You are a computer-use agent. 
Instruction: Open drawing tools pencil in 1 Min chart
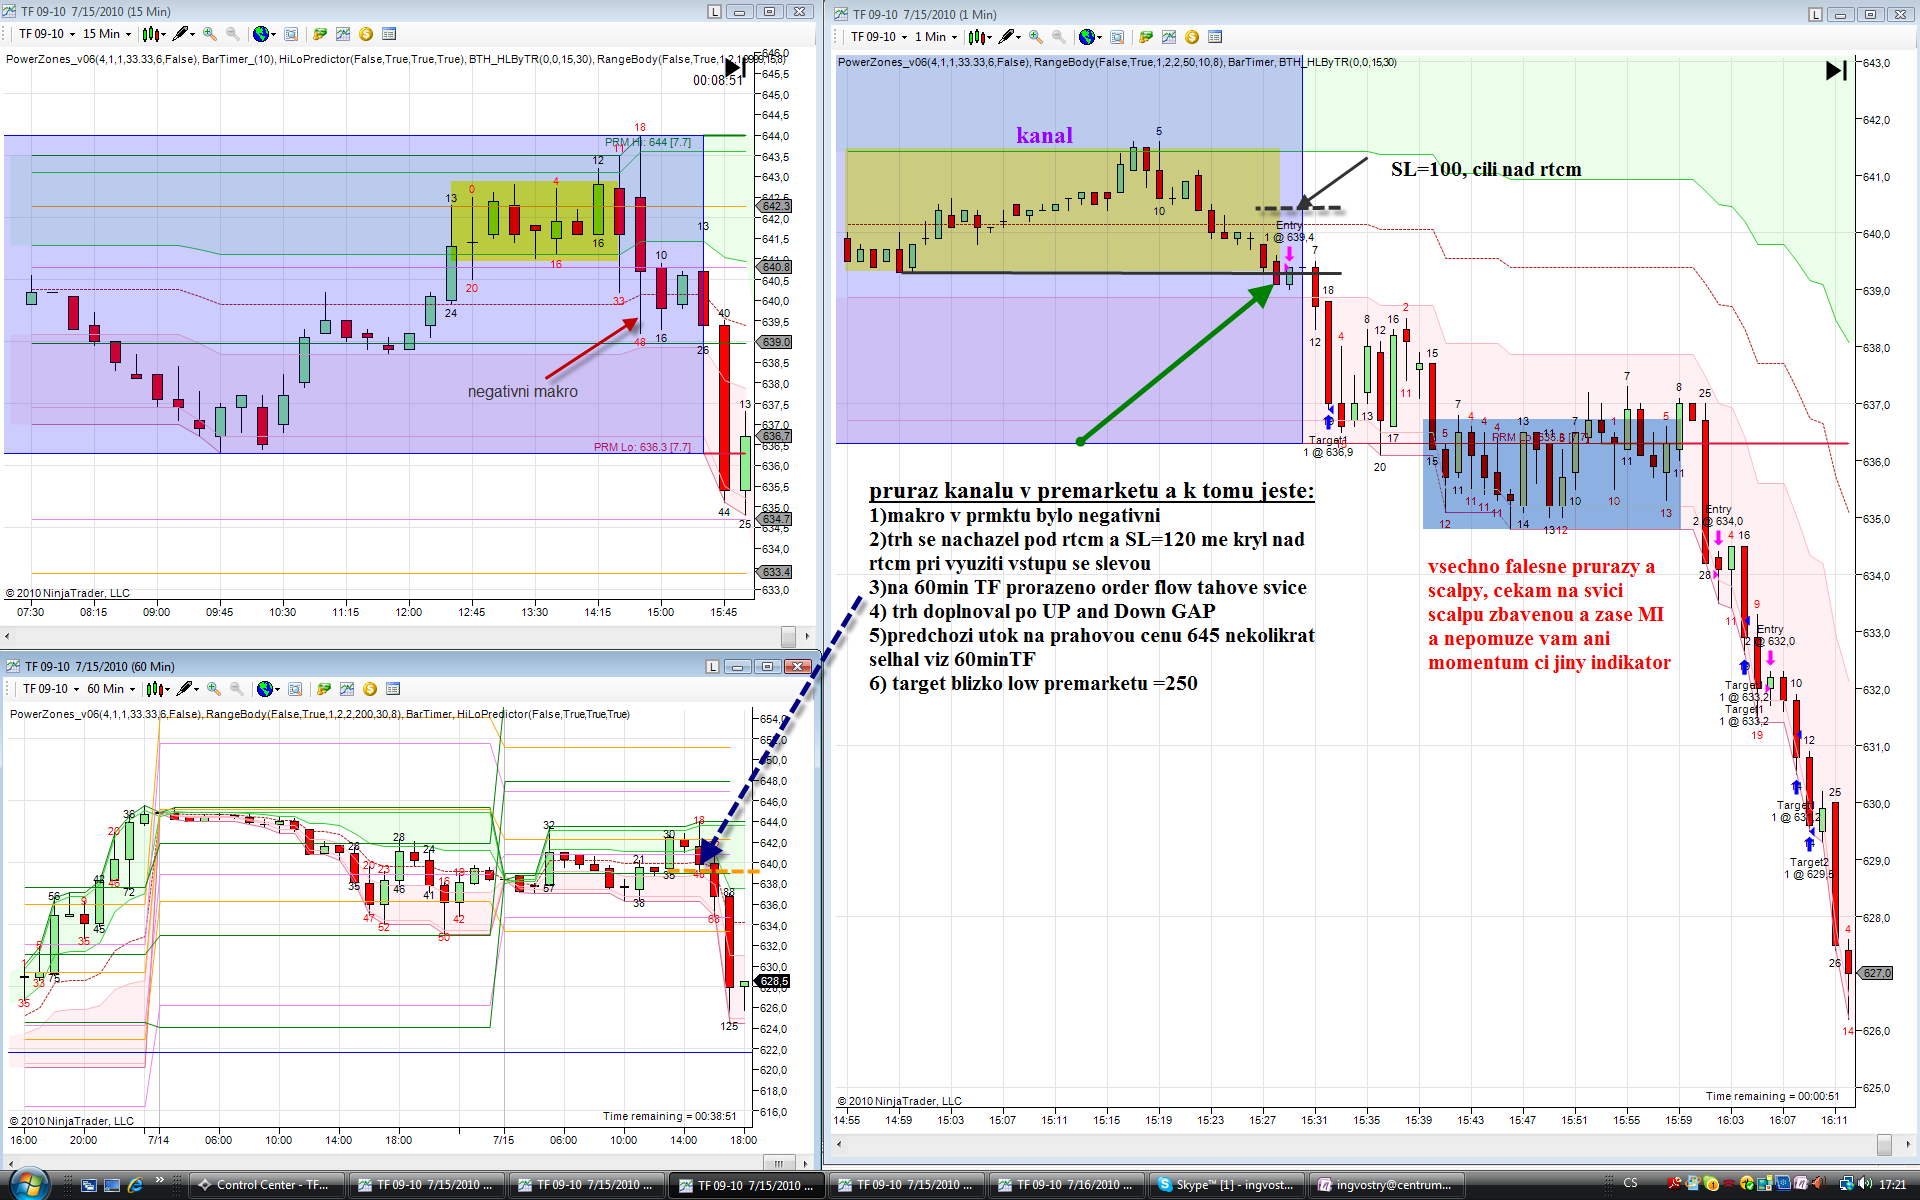pyautogui.click(x=1006, y=37)
